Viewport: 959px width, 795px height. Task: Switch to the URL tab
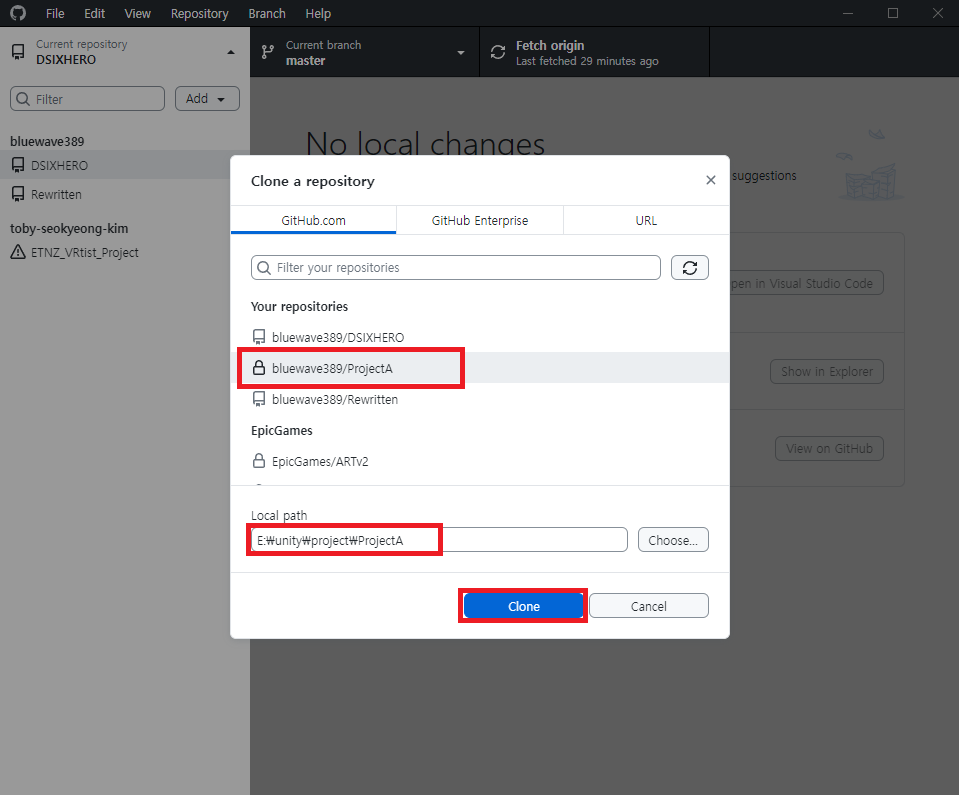646,220
